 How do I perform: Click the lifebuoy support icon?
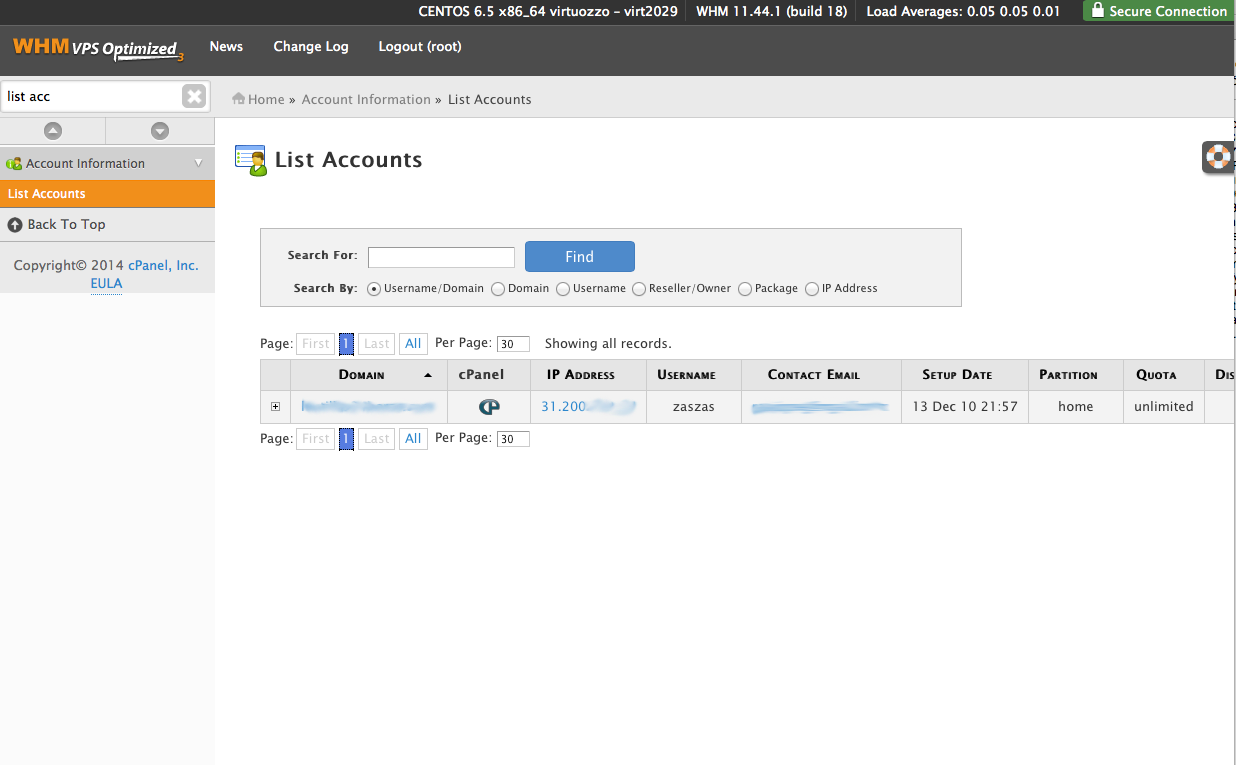[x=1218, y=157]
